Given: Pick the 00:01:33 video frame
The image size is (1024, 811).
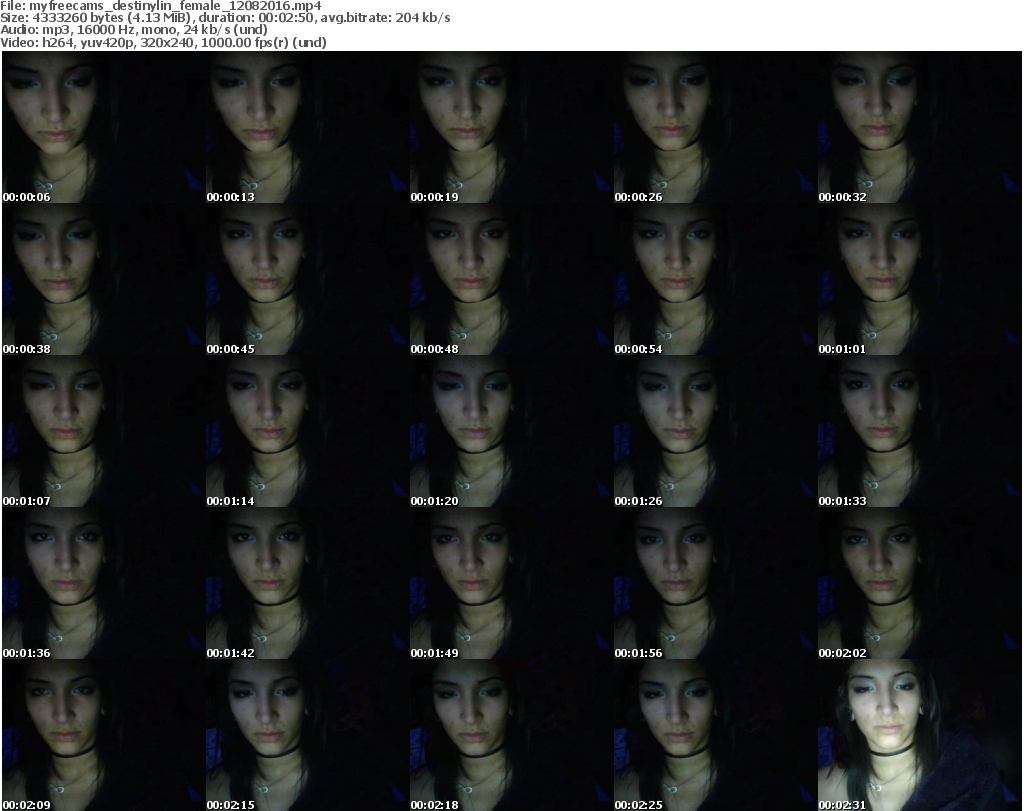Looking at the screenshot, I should [x=920, y=432].
